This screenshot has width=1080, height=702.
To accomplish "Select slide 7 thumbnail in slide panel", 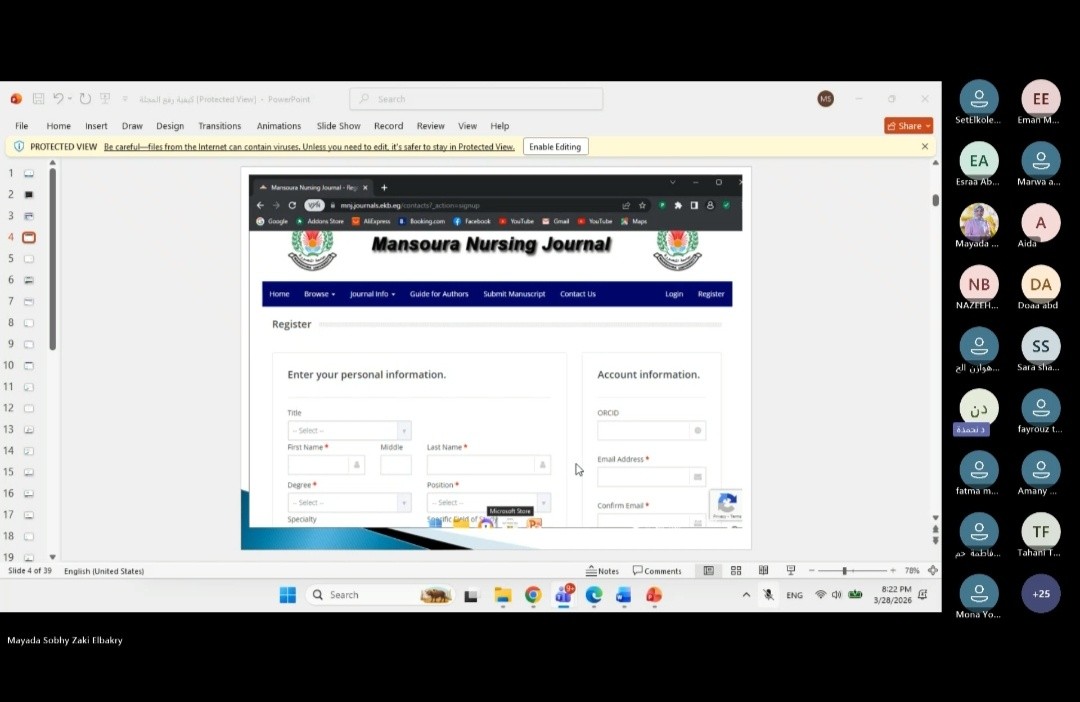I will point(29,301).
